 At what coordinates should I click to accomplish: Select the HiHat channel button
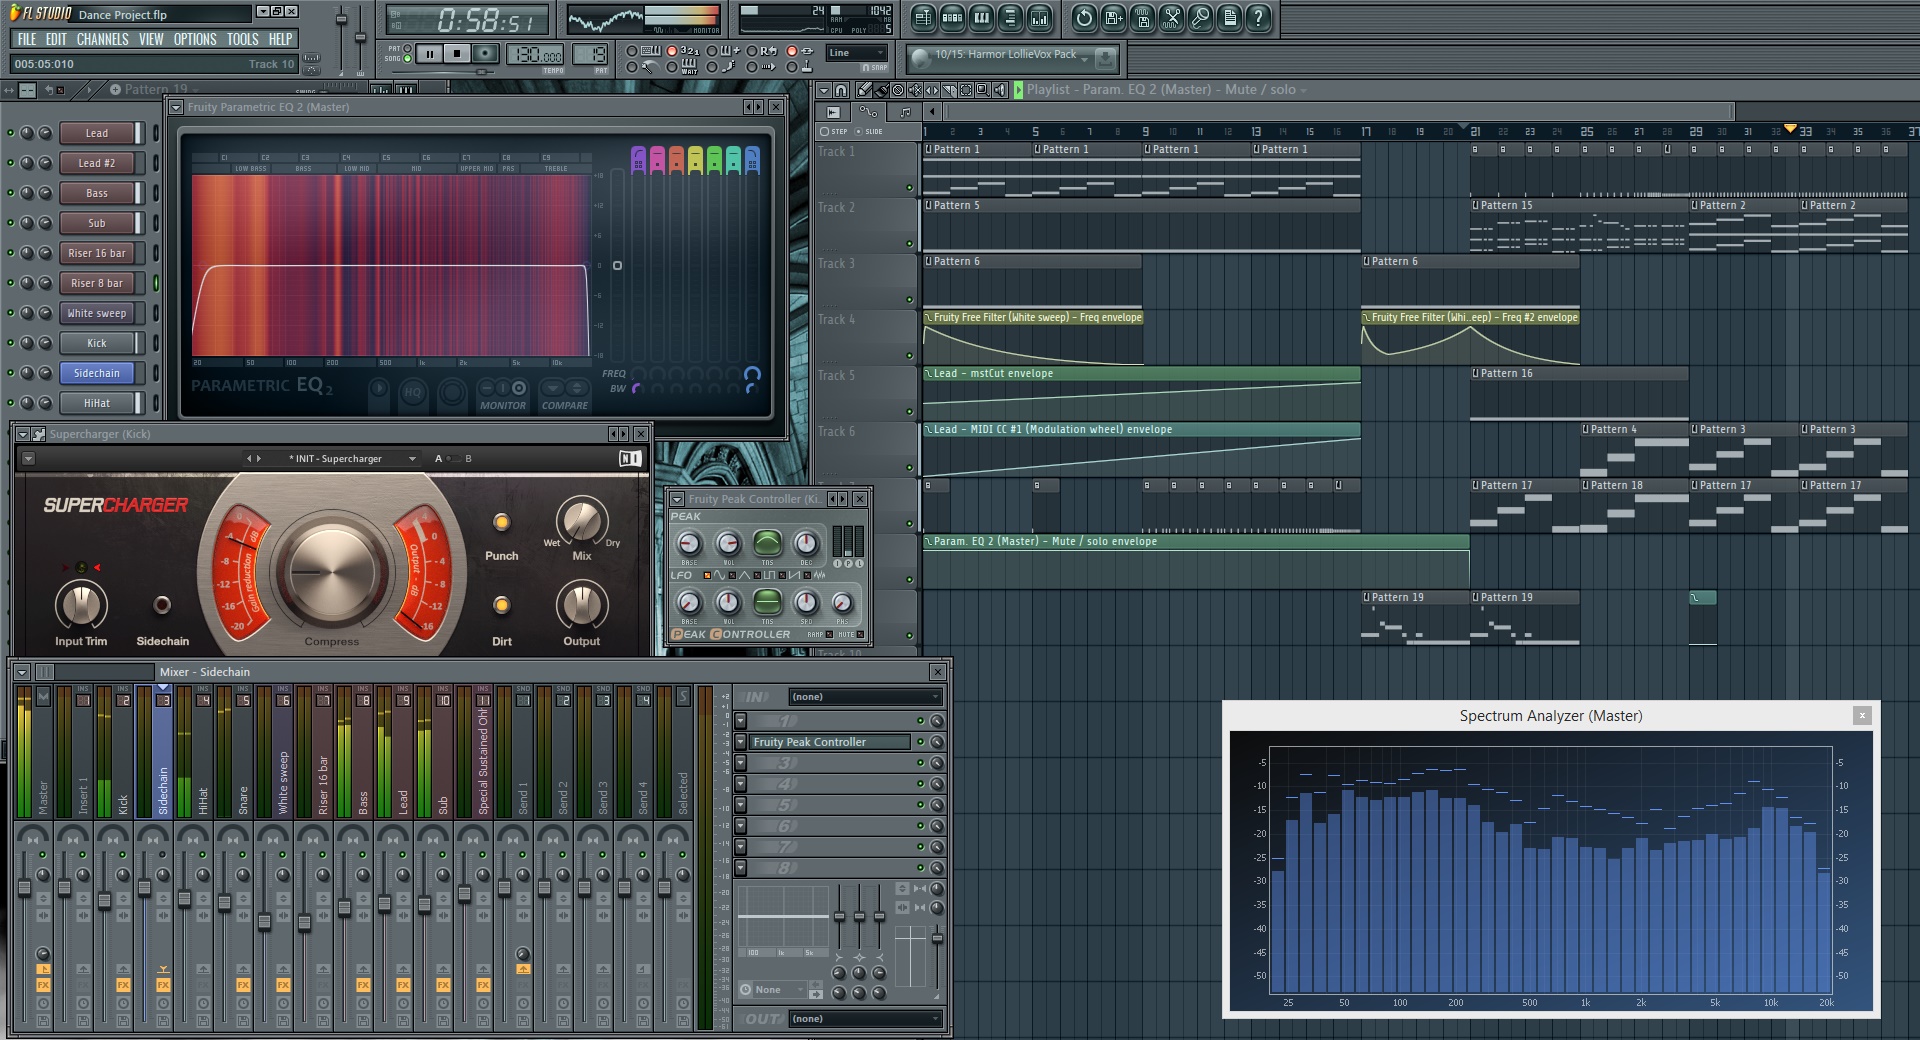click(97, 403)
